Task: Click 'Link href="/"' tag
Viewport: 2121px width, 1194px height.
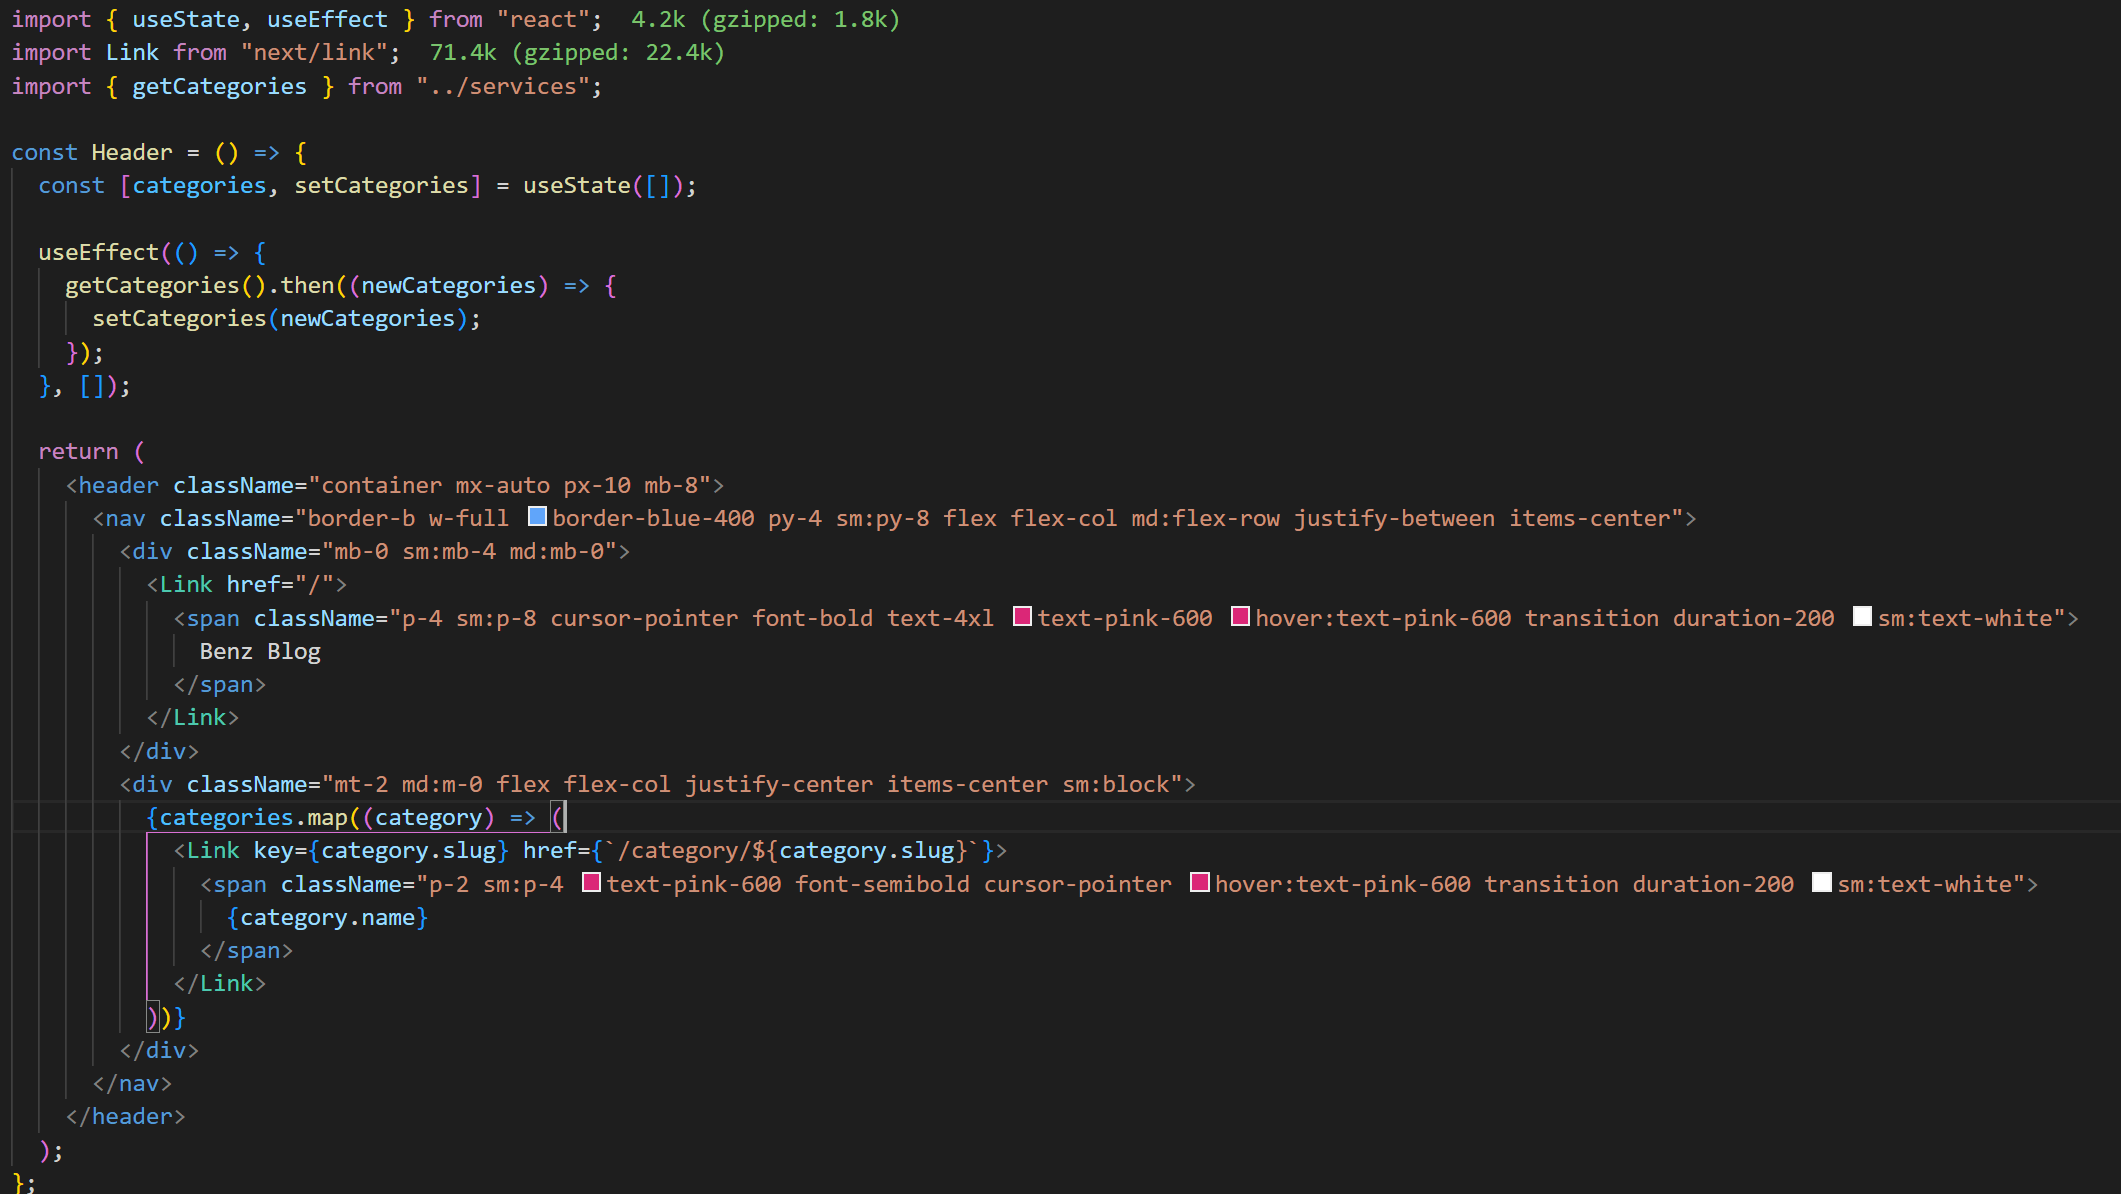Action: [x=247, y=585]
